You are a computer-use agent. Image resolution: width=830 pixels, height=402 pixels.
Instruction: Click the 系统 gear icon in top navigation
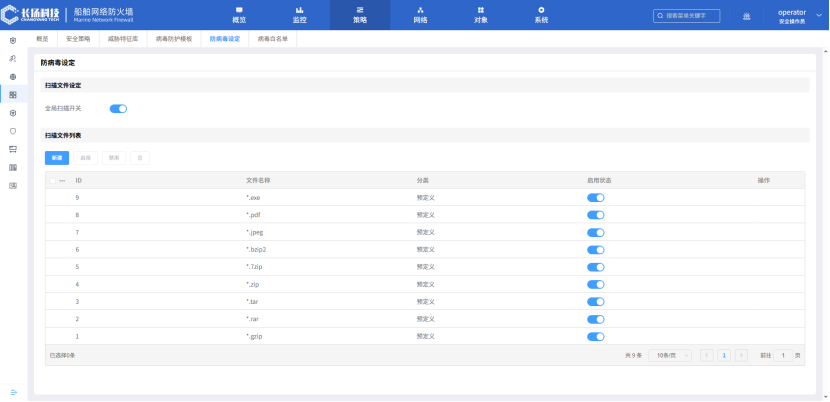tap(541, 10)
